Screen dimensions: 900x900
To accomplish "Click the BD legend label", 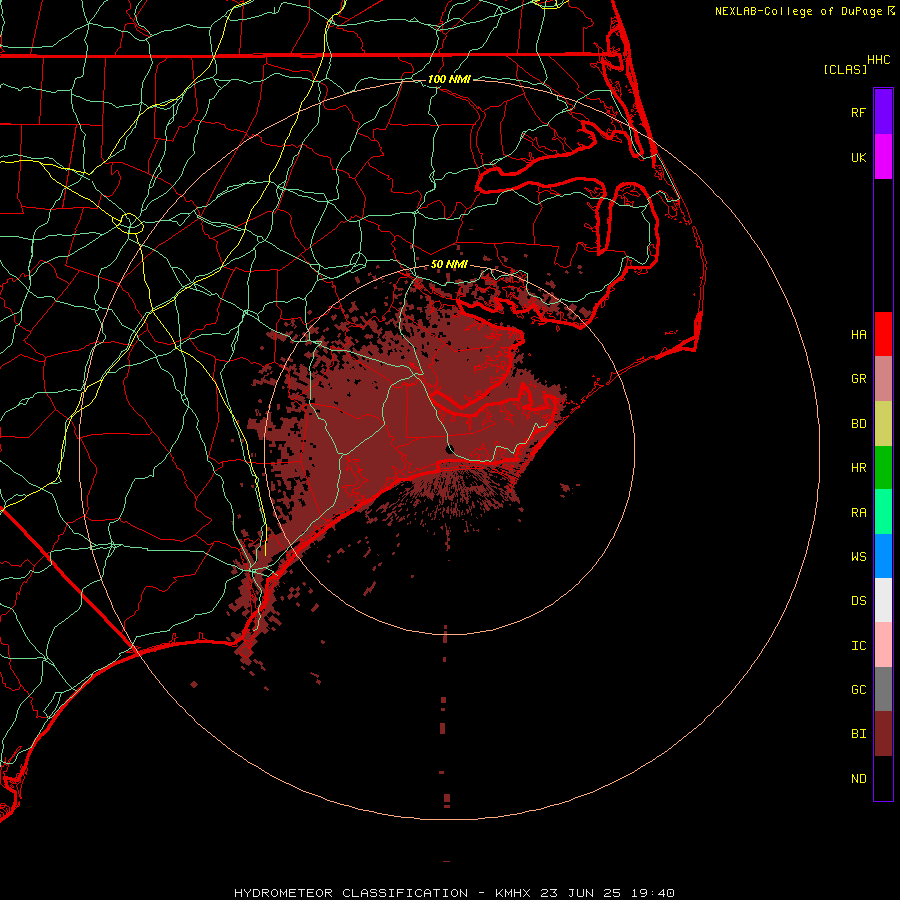I will click(858, 424).
